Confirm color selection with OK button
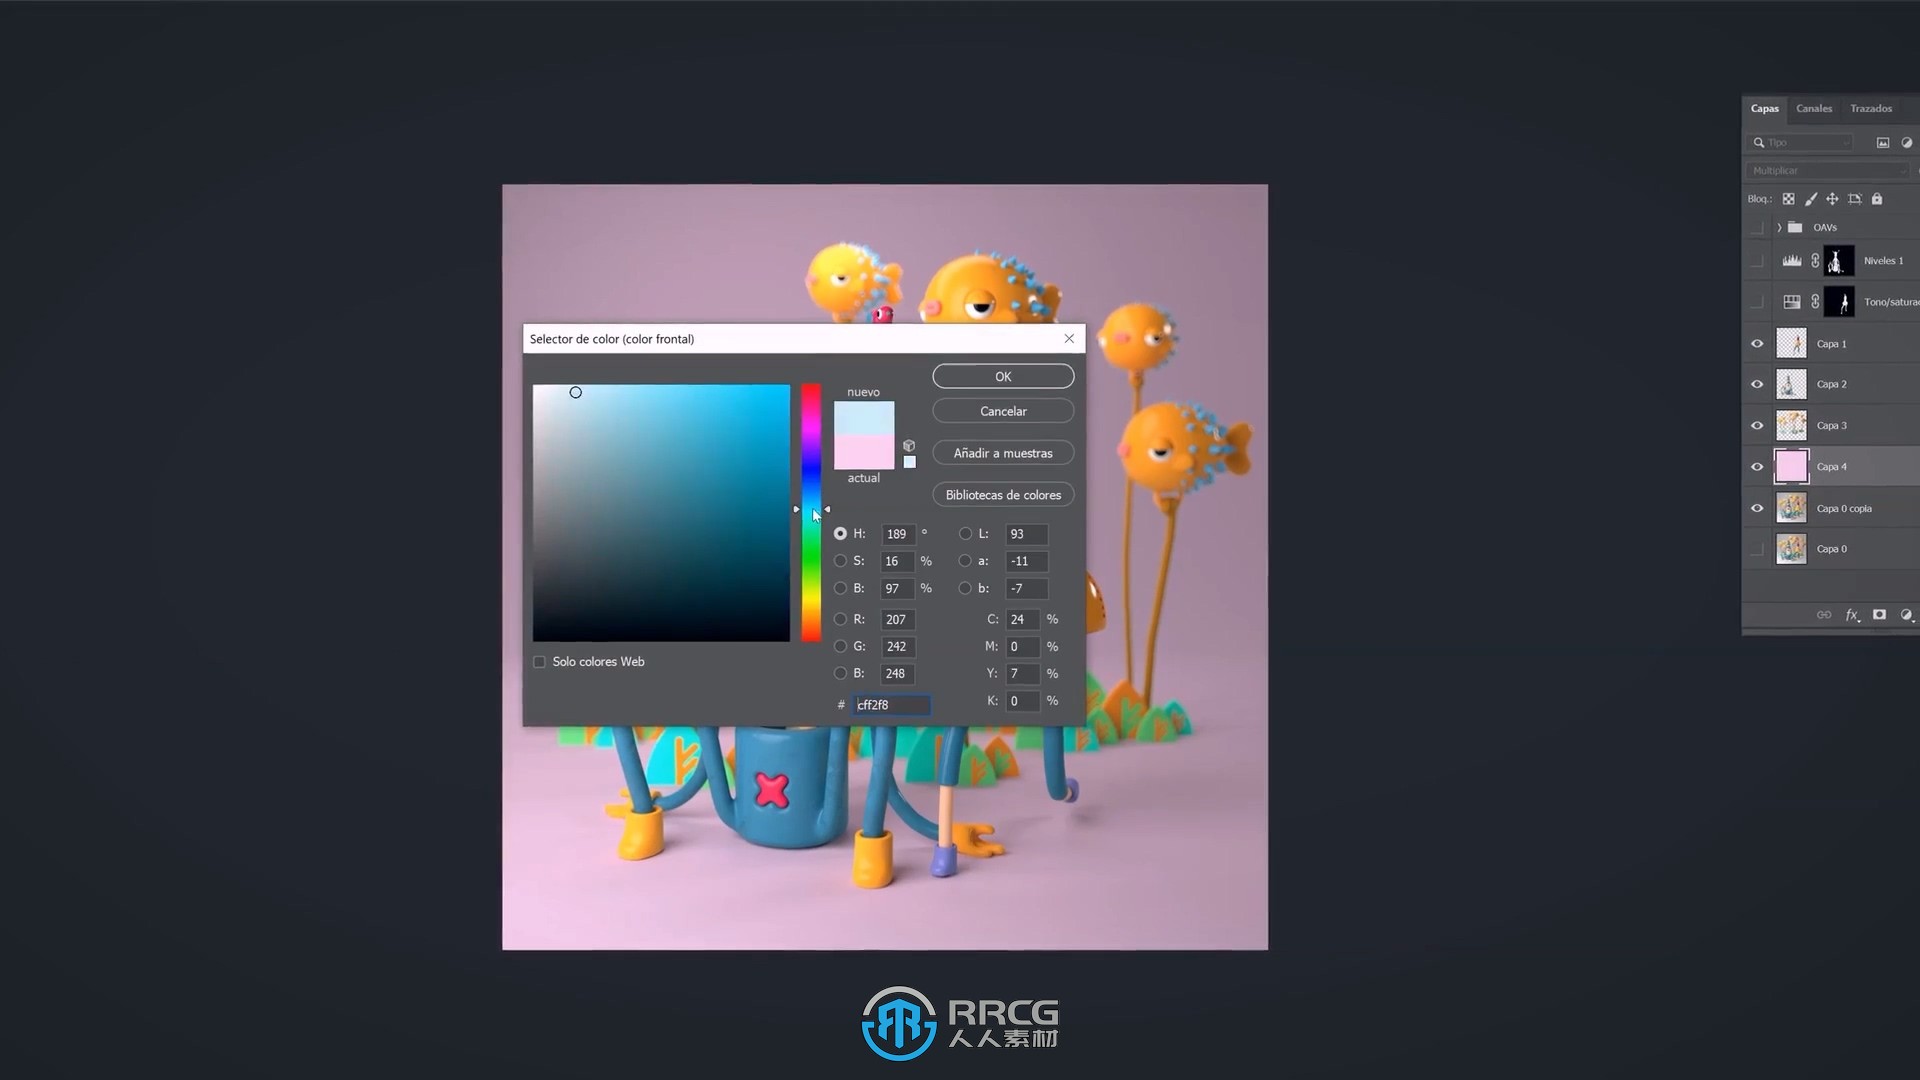1920x1080 pixels. [x=1002, y=376]
